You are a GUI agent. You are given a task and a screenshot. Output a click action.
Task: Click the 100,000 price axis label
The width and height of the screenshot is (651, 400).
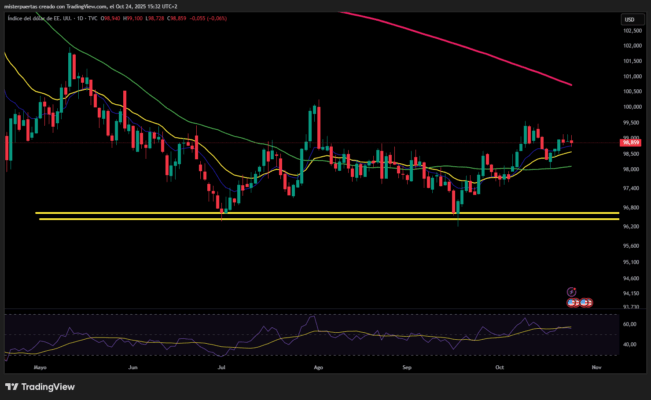pyautogui.click(x=631, y=106)
